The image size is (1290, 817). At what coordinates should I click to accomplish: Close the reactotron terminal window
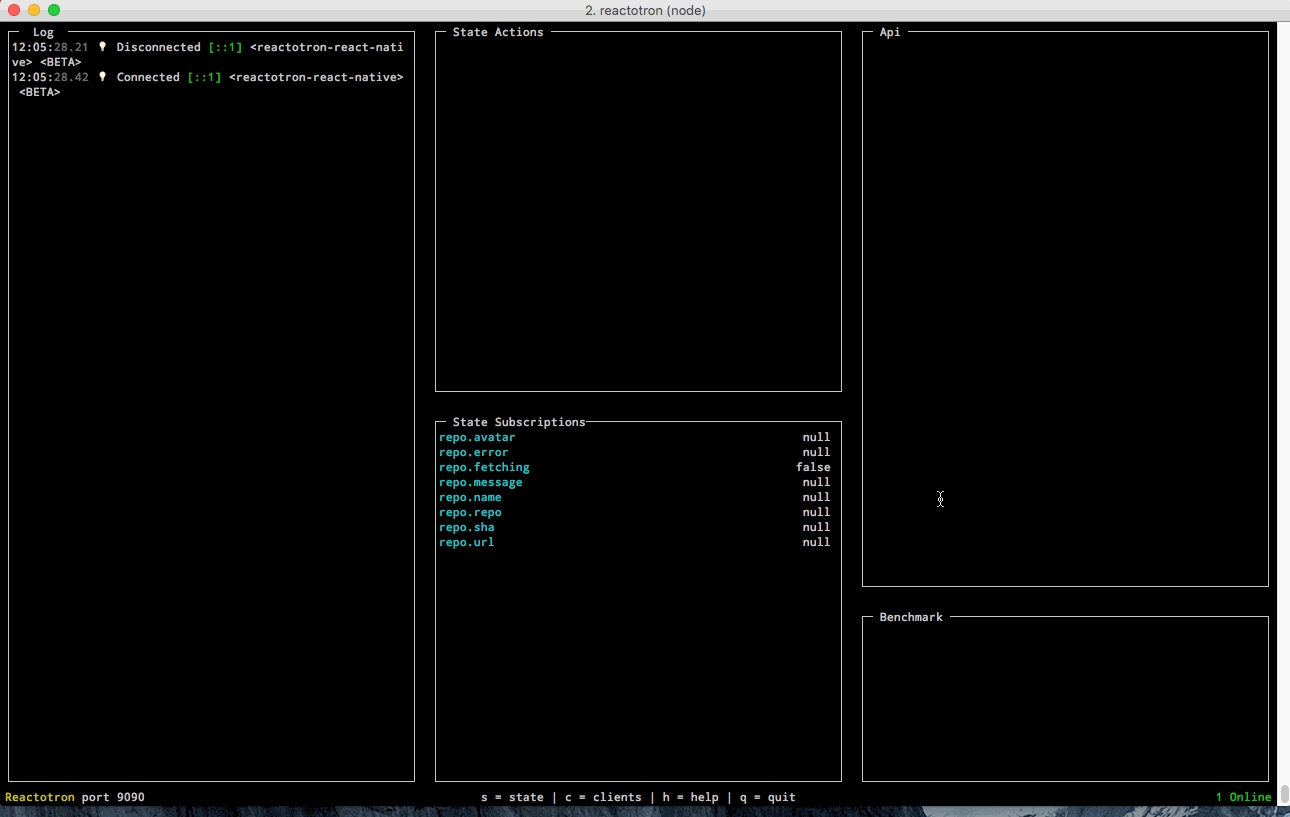pyautogui.click(x=14, y=10)
